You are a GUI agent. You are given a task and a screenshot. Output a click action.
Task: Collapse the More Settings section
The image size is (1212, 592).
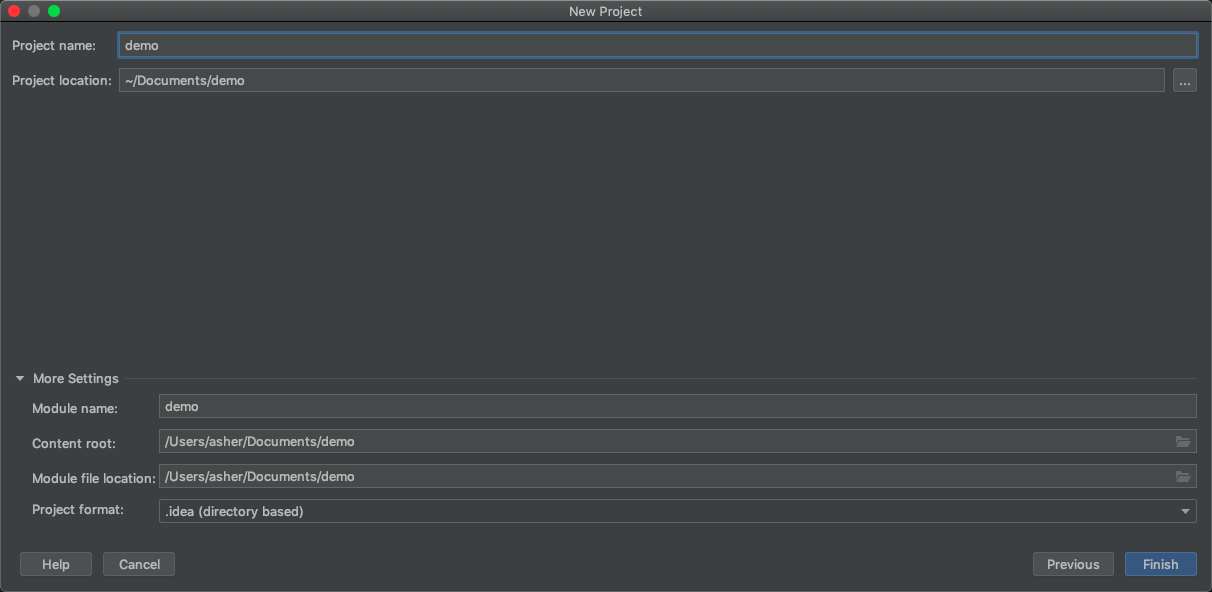coord(20,379)
